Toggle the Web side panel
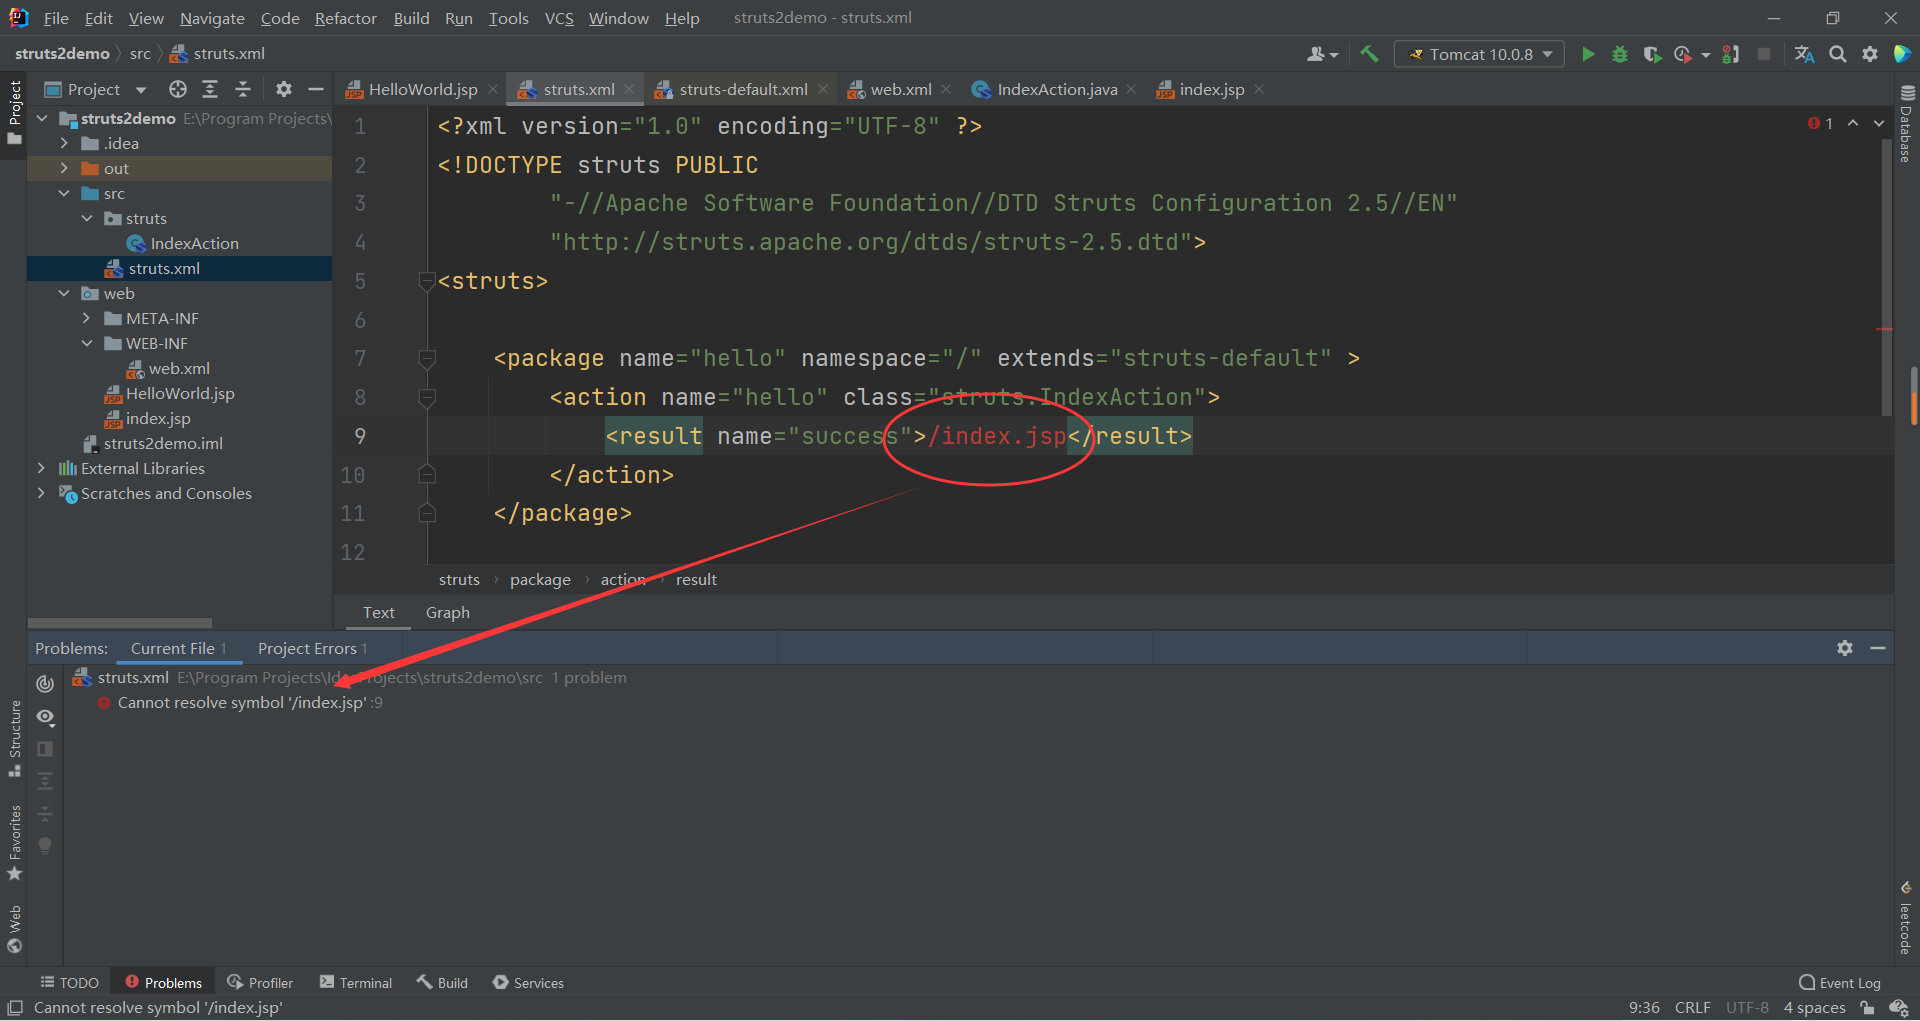This screenshot has width=1920, height=1021. click(14, 930)
